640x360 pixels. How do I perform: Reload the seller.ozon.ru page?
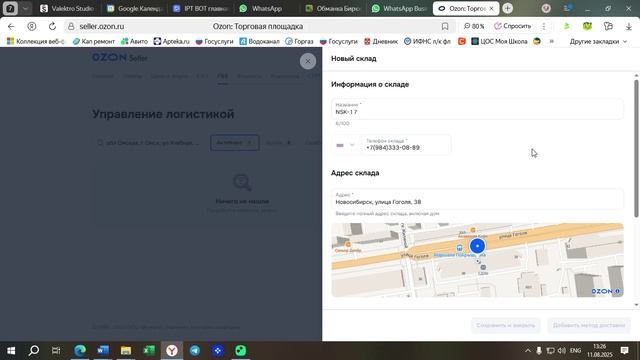(52, 26)
